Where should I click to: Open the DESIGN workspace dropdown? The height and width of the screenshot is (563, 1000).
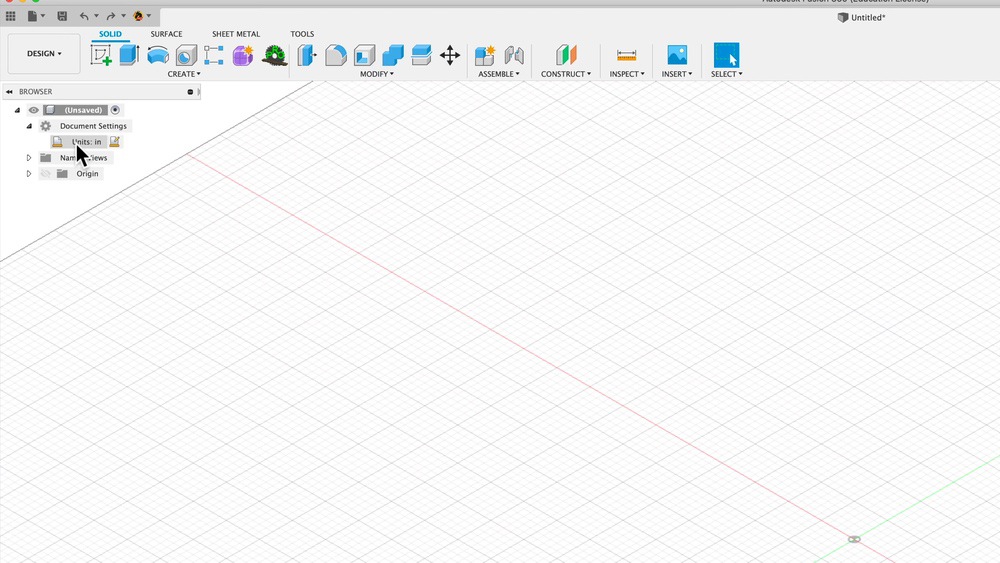[x=44, y=54]
